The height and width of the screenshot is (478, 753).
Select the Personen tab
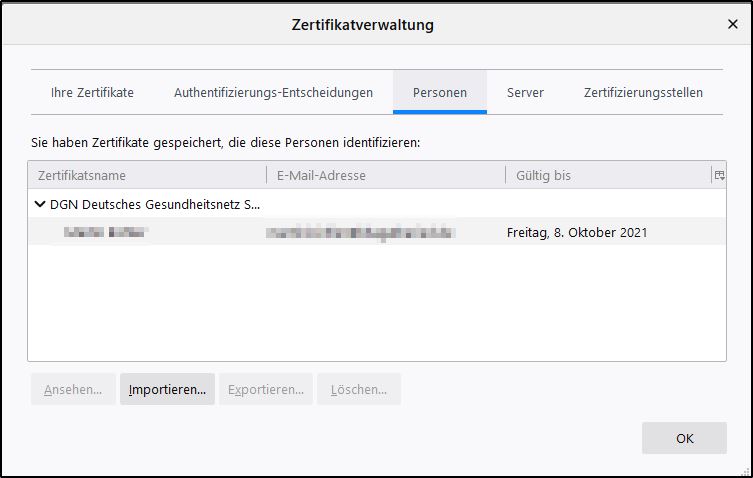pyautogui.click(x=440, y=93)
